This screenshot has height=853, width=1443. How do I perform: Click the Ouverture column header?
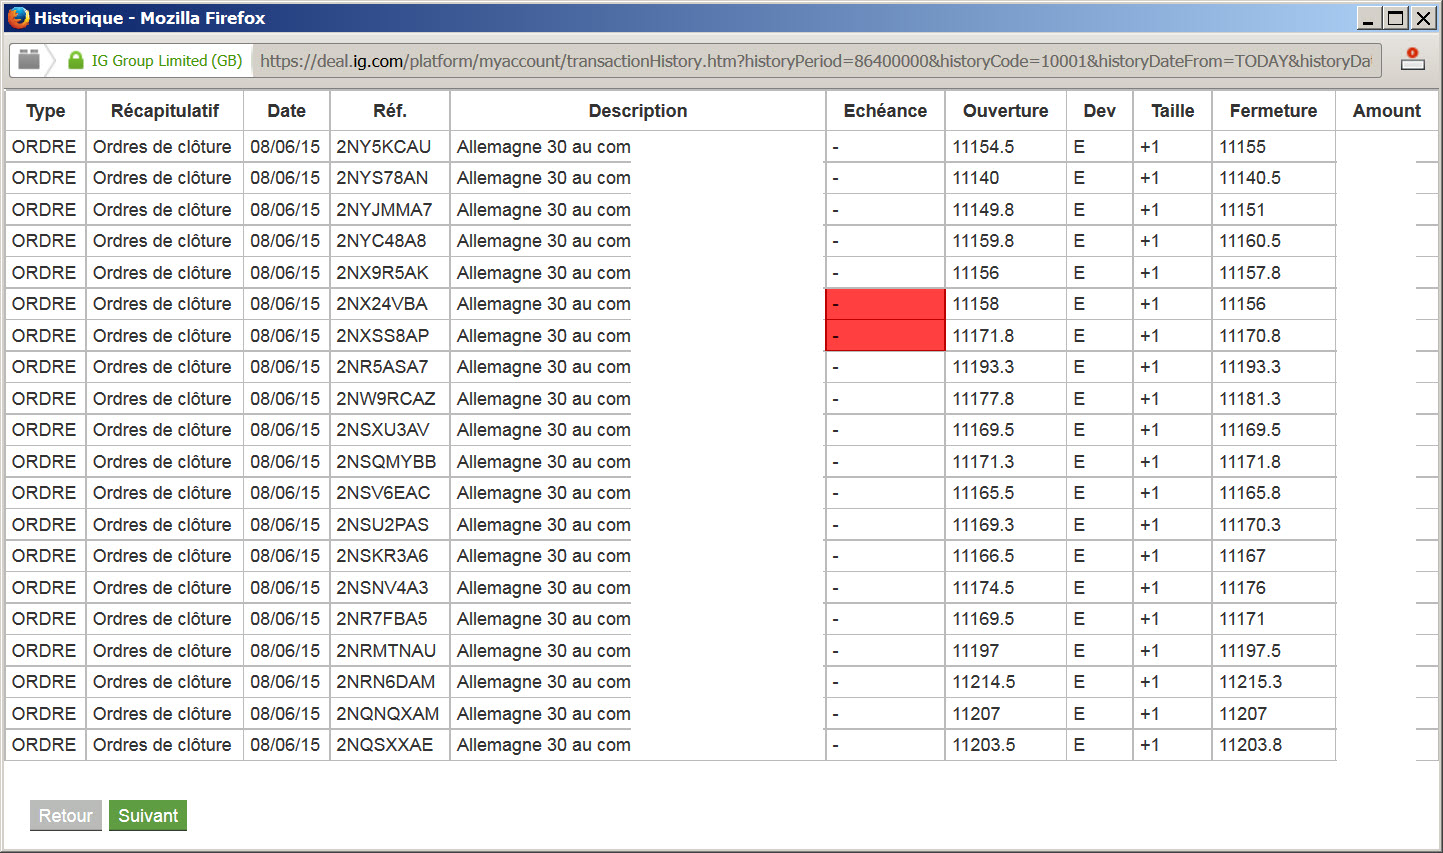(1006, 111)
